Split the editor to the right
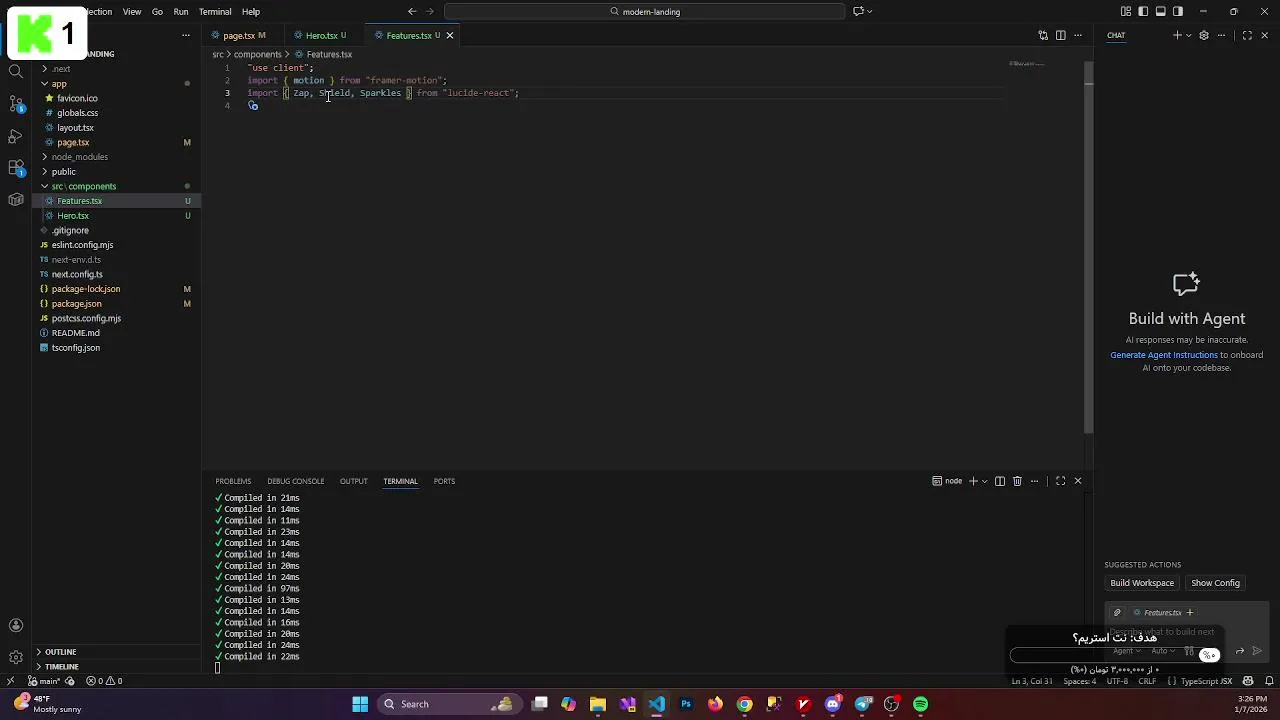The height and width of the screenshot is (720, 1280). [1061, 35]
